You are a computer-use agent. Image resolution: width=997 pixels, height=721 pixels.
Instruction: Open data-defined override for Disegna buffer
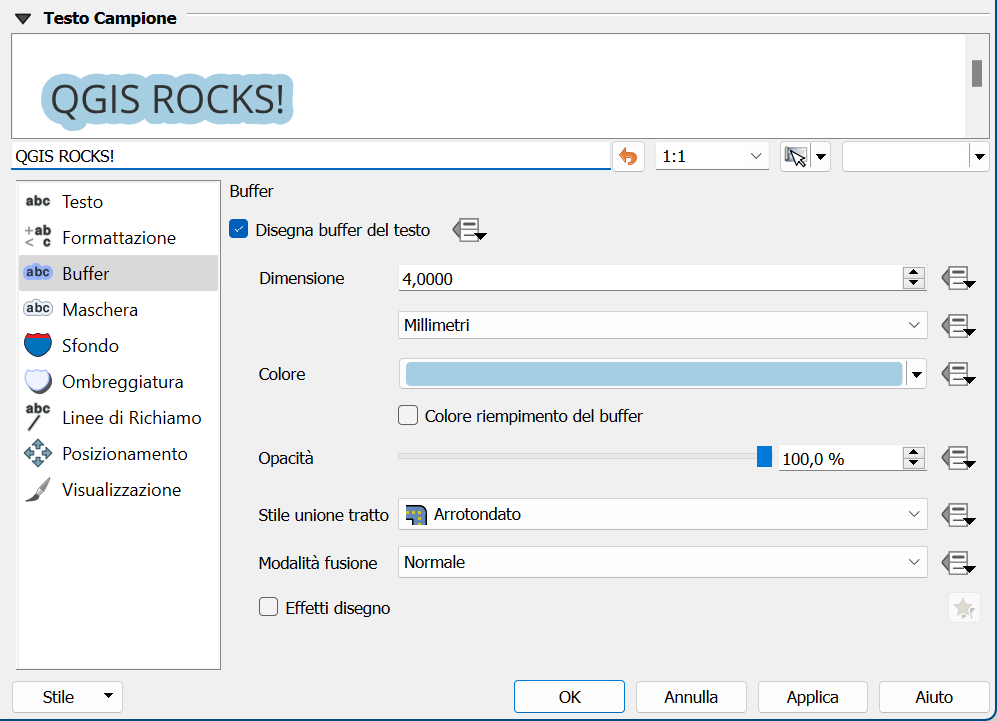[469, 230]
